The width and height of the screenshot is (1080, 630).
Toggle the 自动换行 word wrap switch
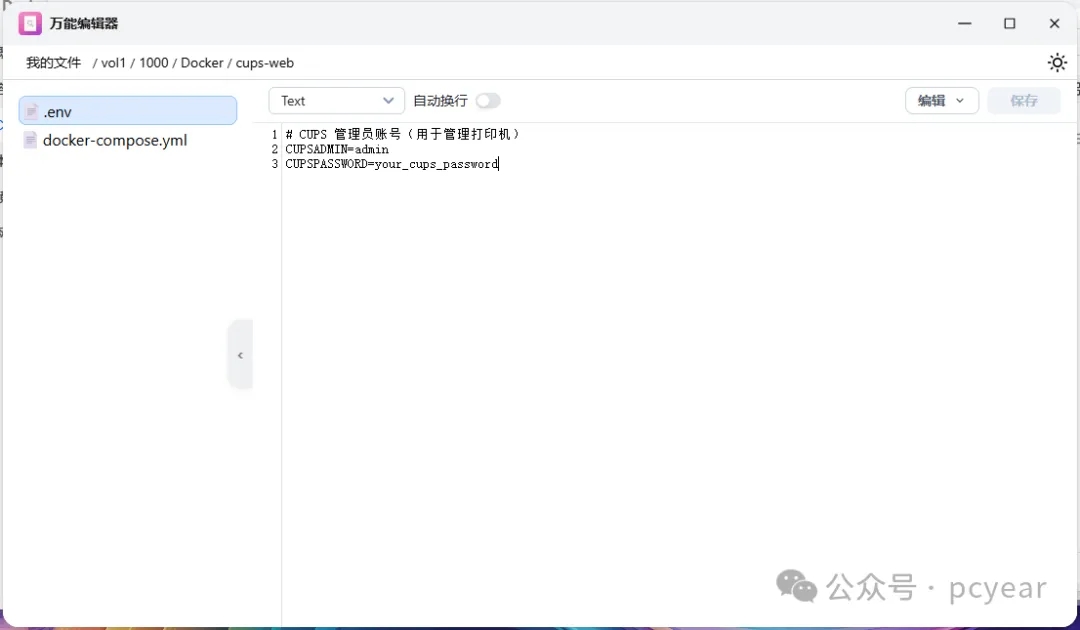tap(488, 101)
